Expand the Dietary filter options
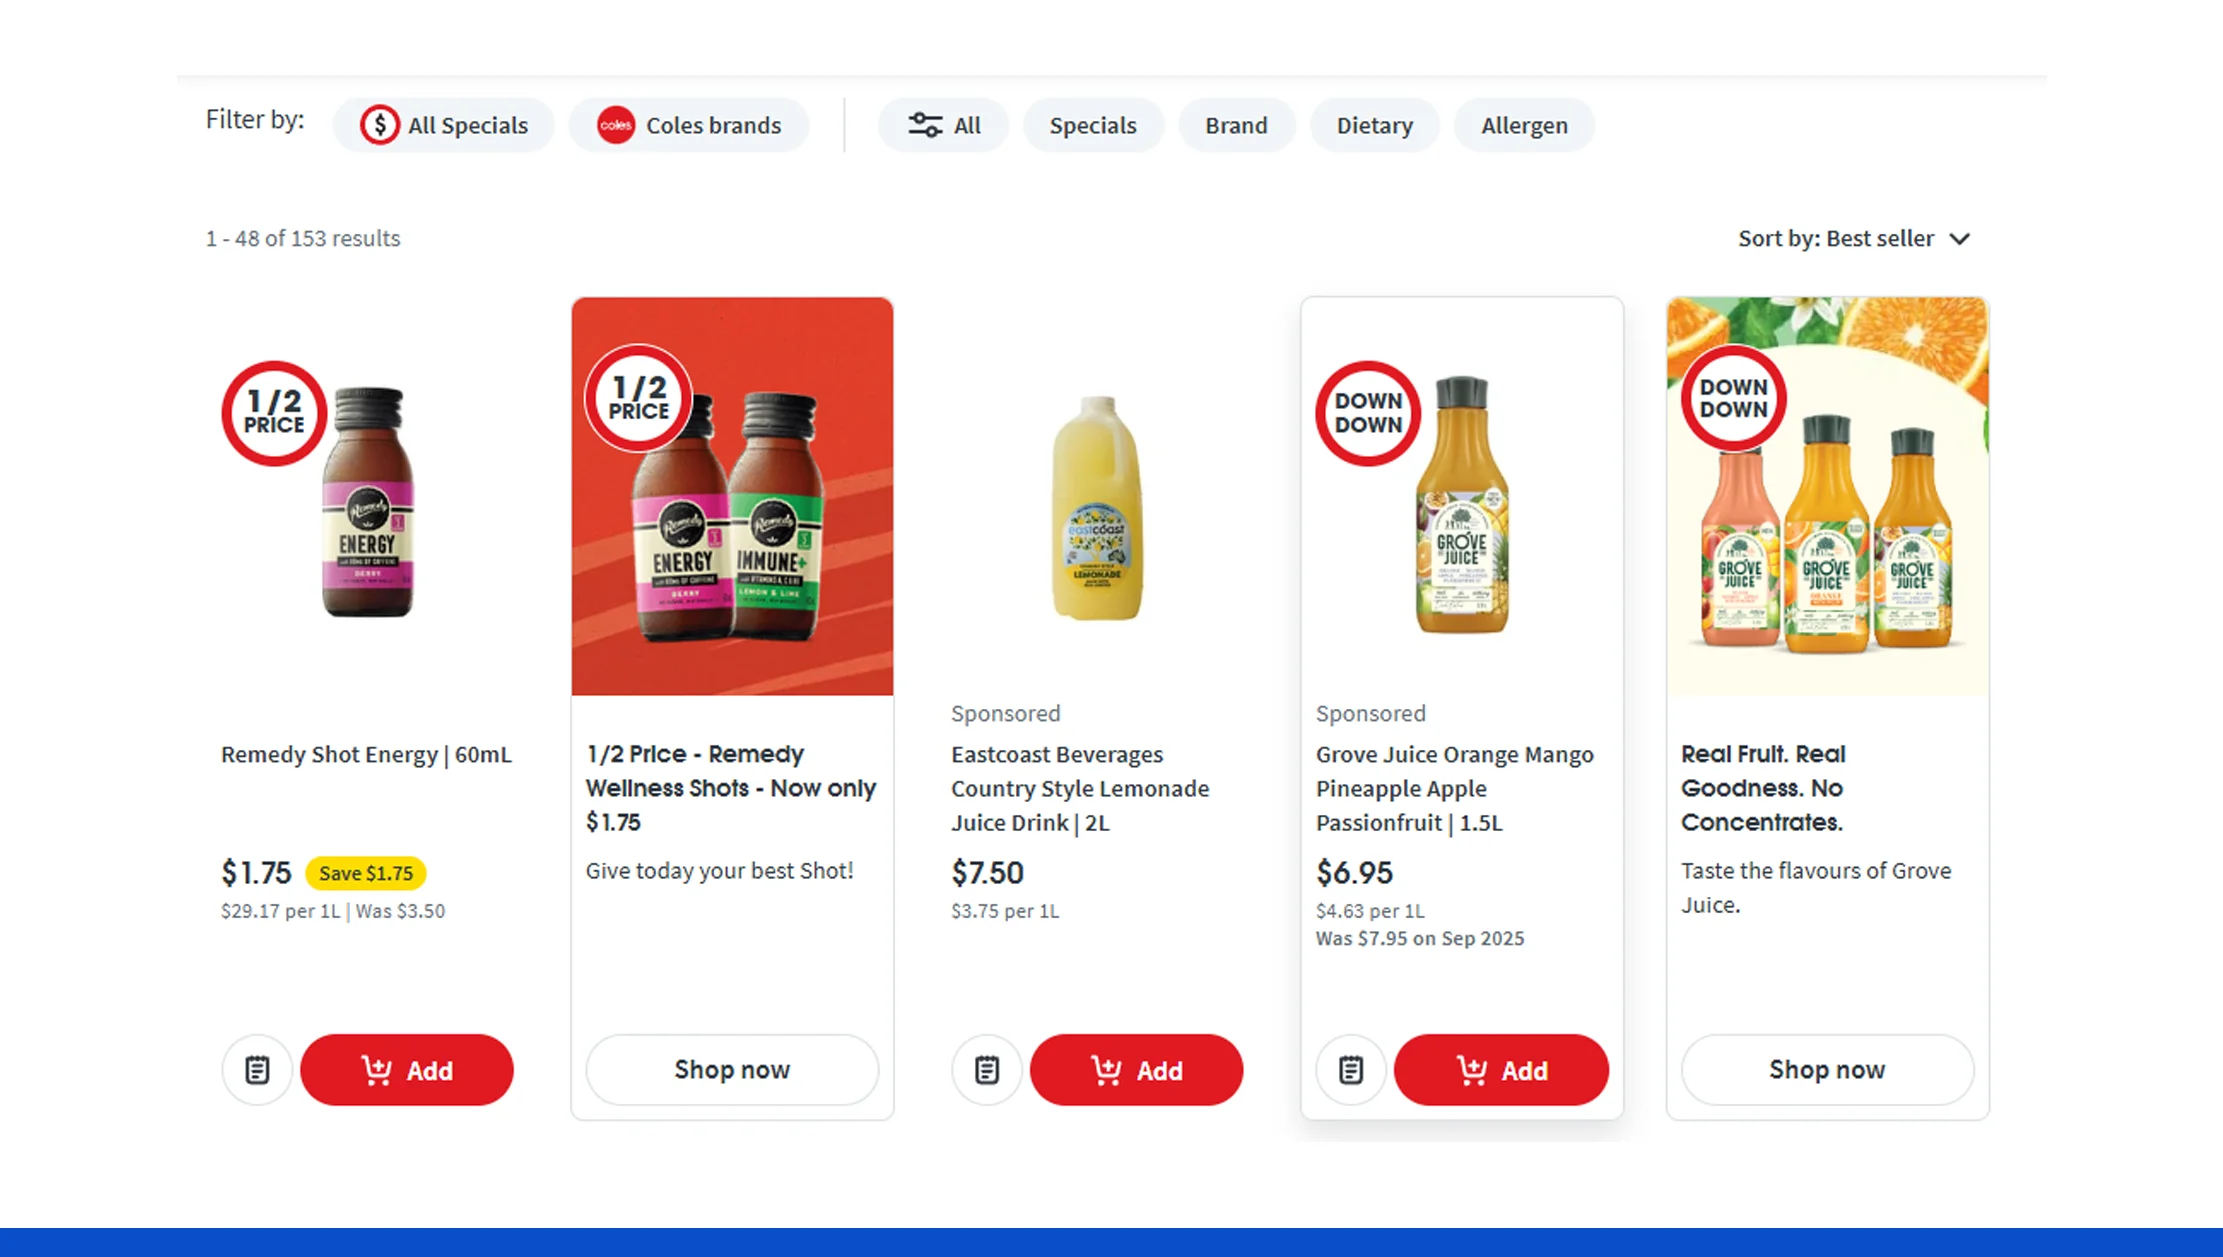The height and width of the screenshot is (1257, 2223). point(1374,124)
